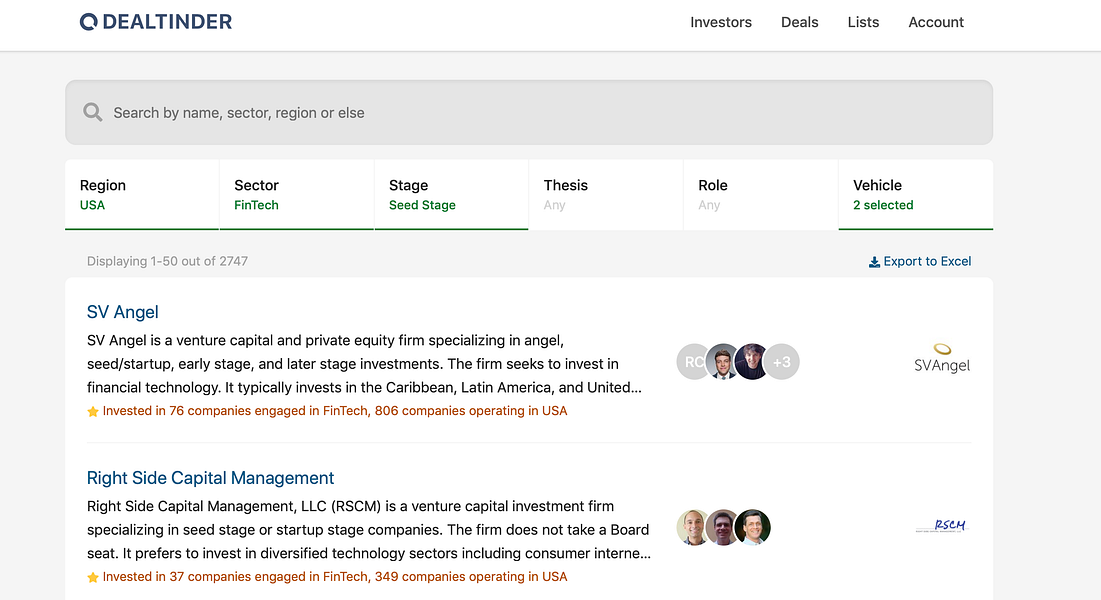Click the Right Side Capital Management description text
The height and width of the screenshot is (600, 1101).
click(x=369, y=530)
